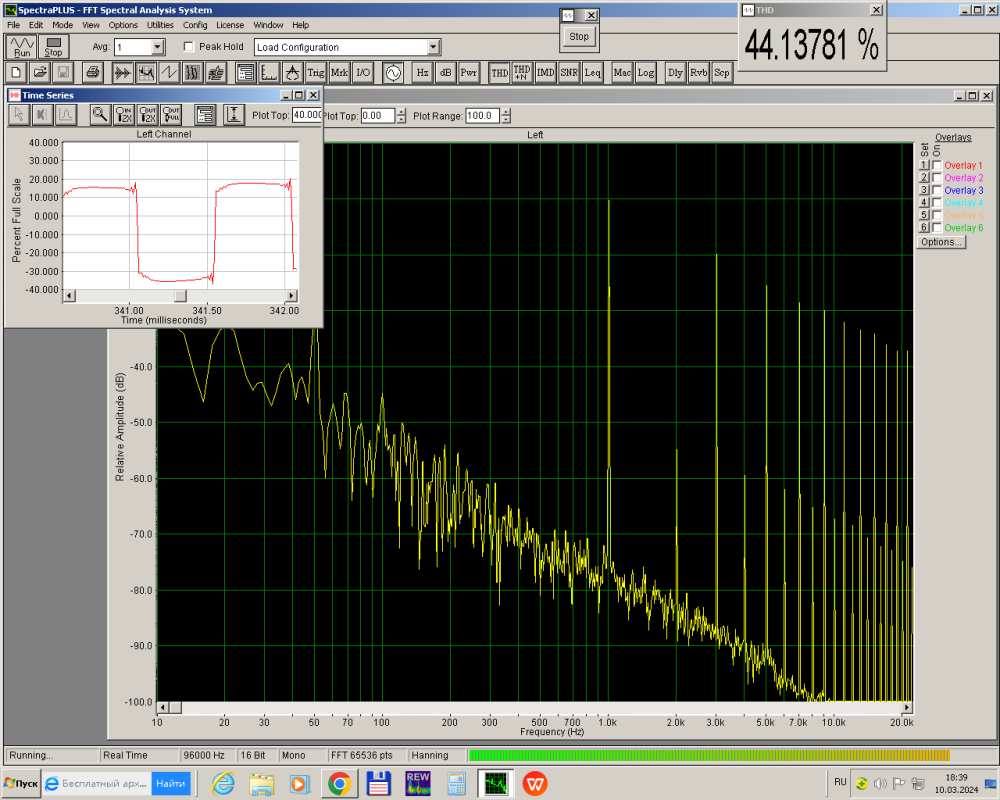
Task: Open the Utilities menu
Action: 160,25
